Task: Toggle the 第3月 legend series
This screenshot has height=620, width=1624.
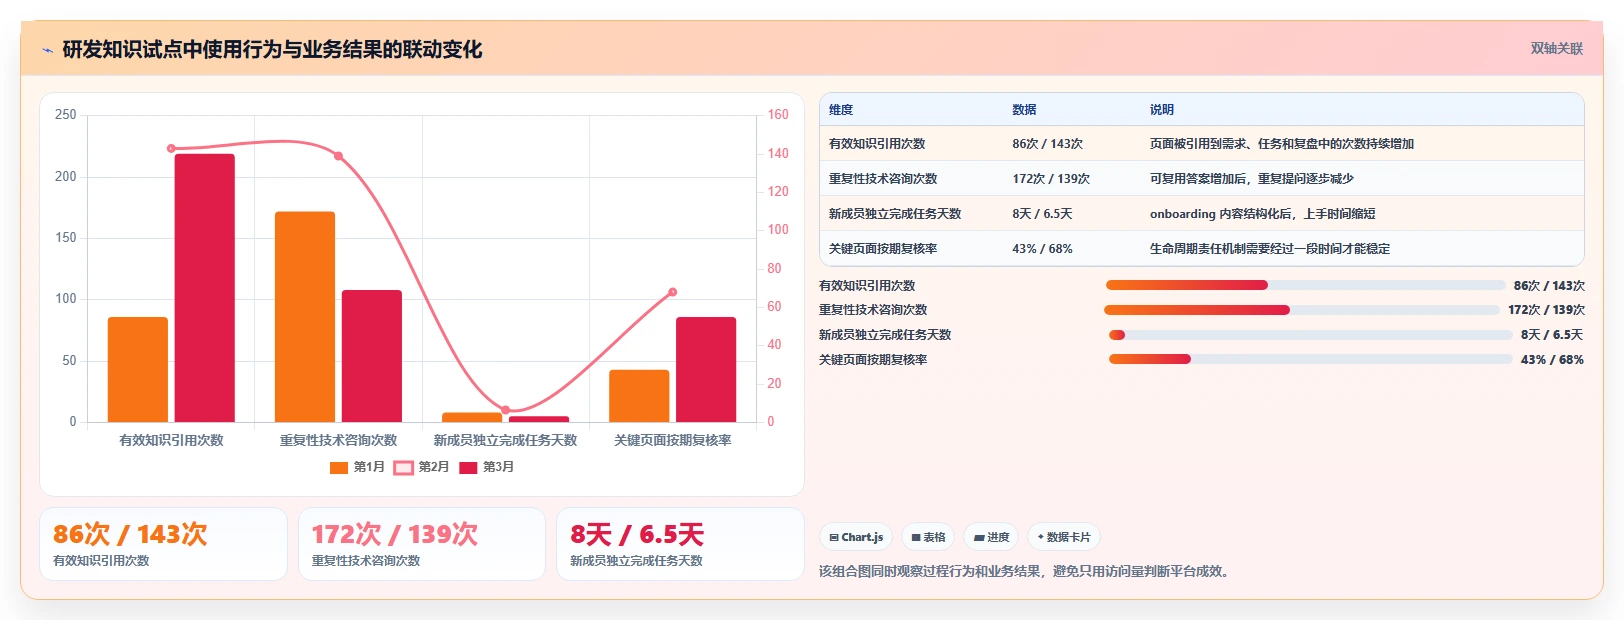Action: click(486, 467)
